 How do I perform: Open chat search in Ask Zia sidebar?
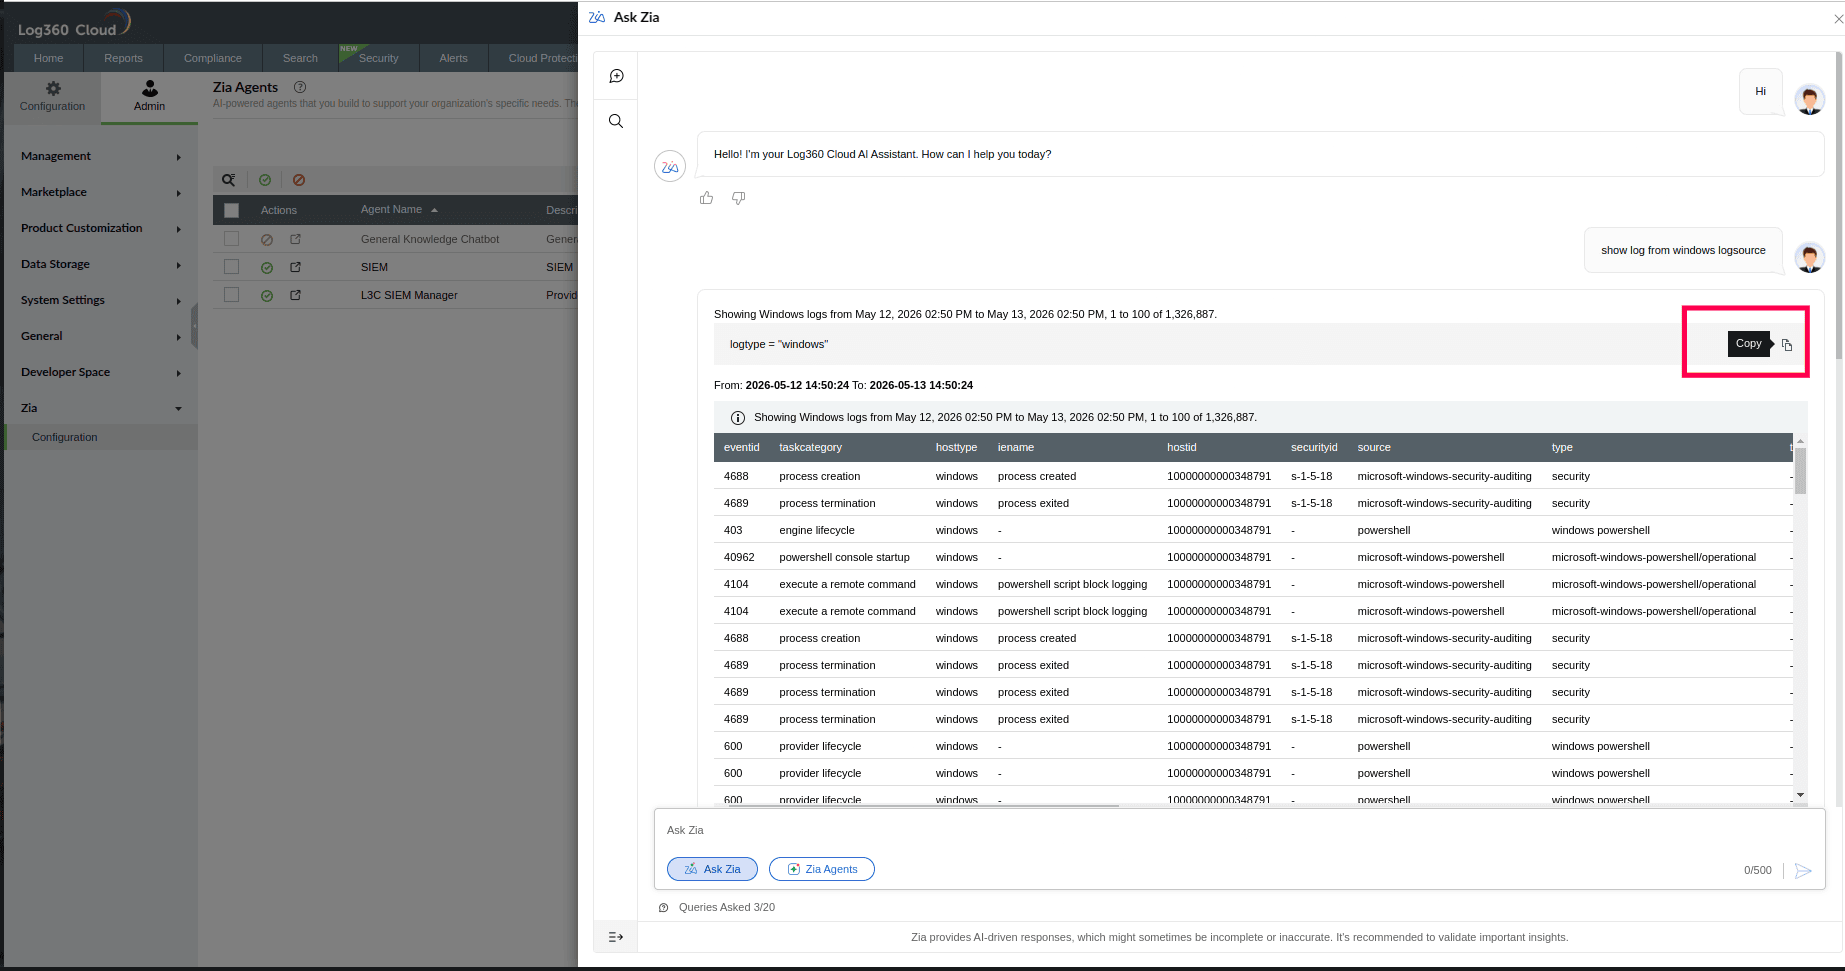(616, 121)
